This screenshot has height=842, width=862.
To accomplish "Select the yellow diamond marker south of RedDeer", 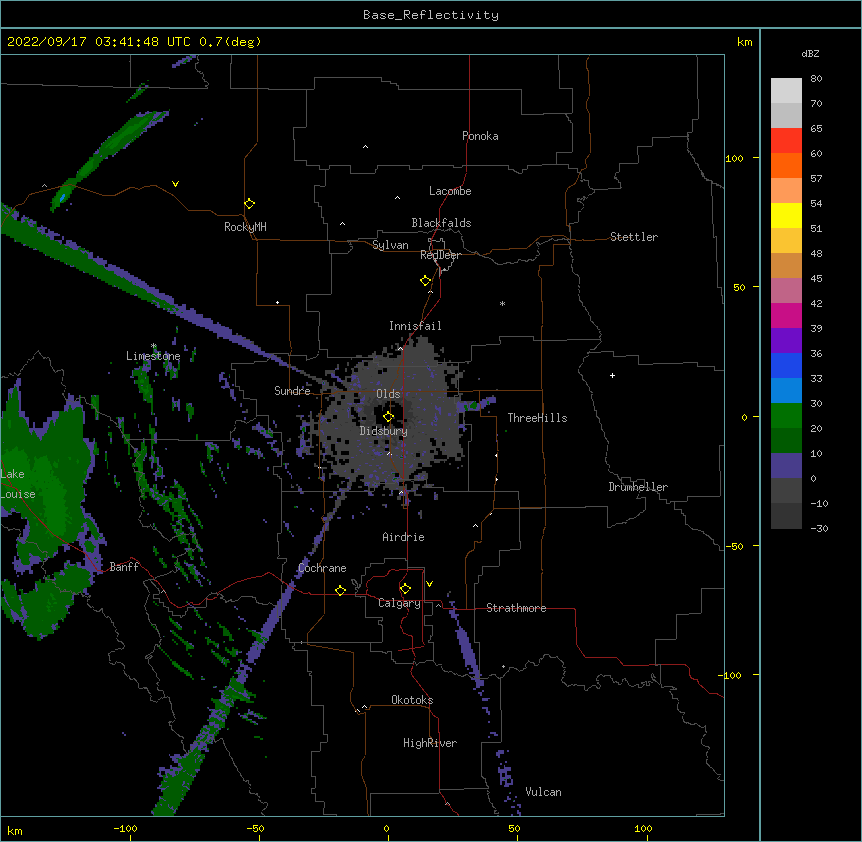I will coord(425,281).
